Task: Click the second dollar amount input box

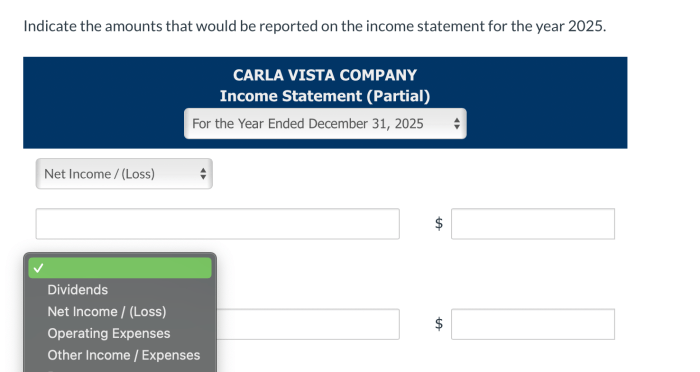Action: (x=533, y=324)
